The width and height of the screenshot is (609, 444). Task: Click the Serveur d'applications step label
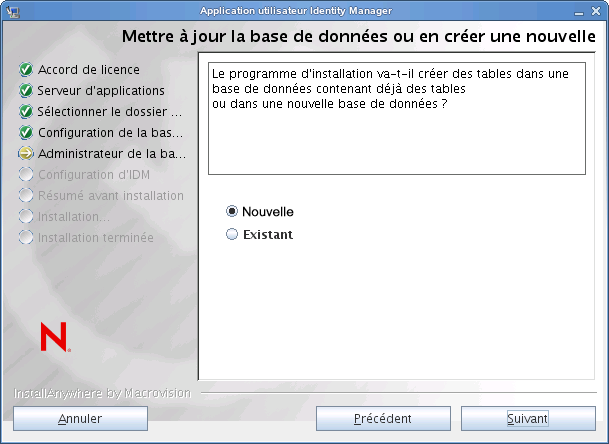point(101,91)
